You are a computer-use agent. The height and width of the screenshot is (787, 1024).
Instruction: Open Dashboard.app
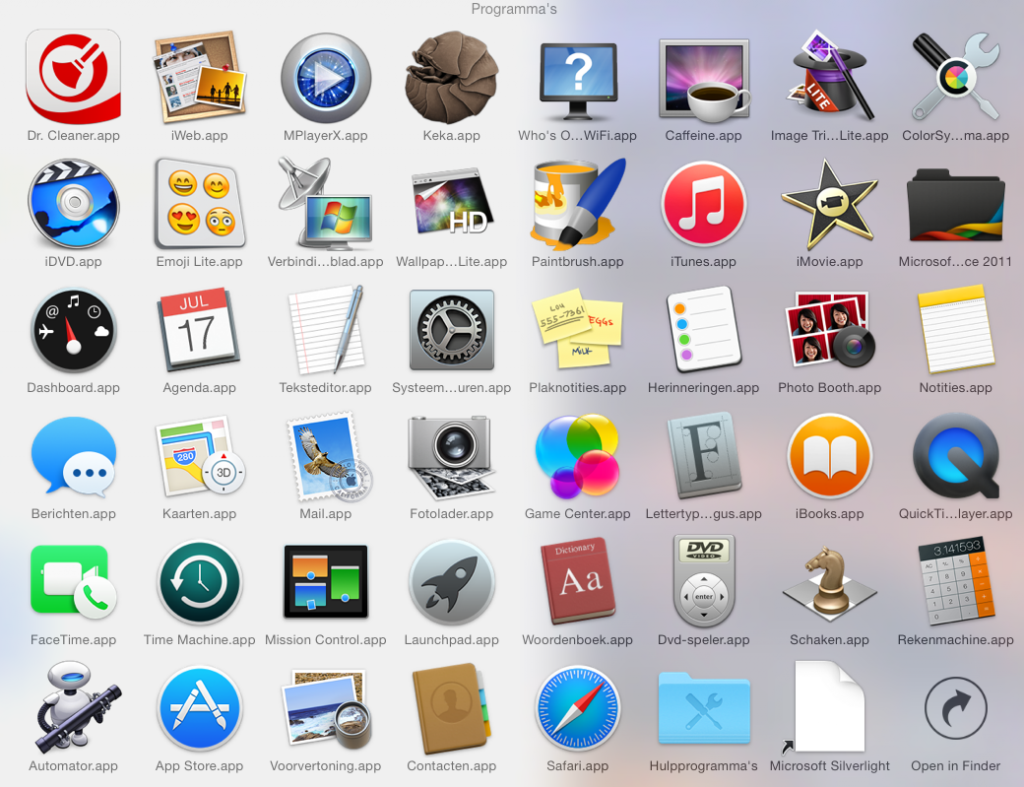[73, 330]
